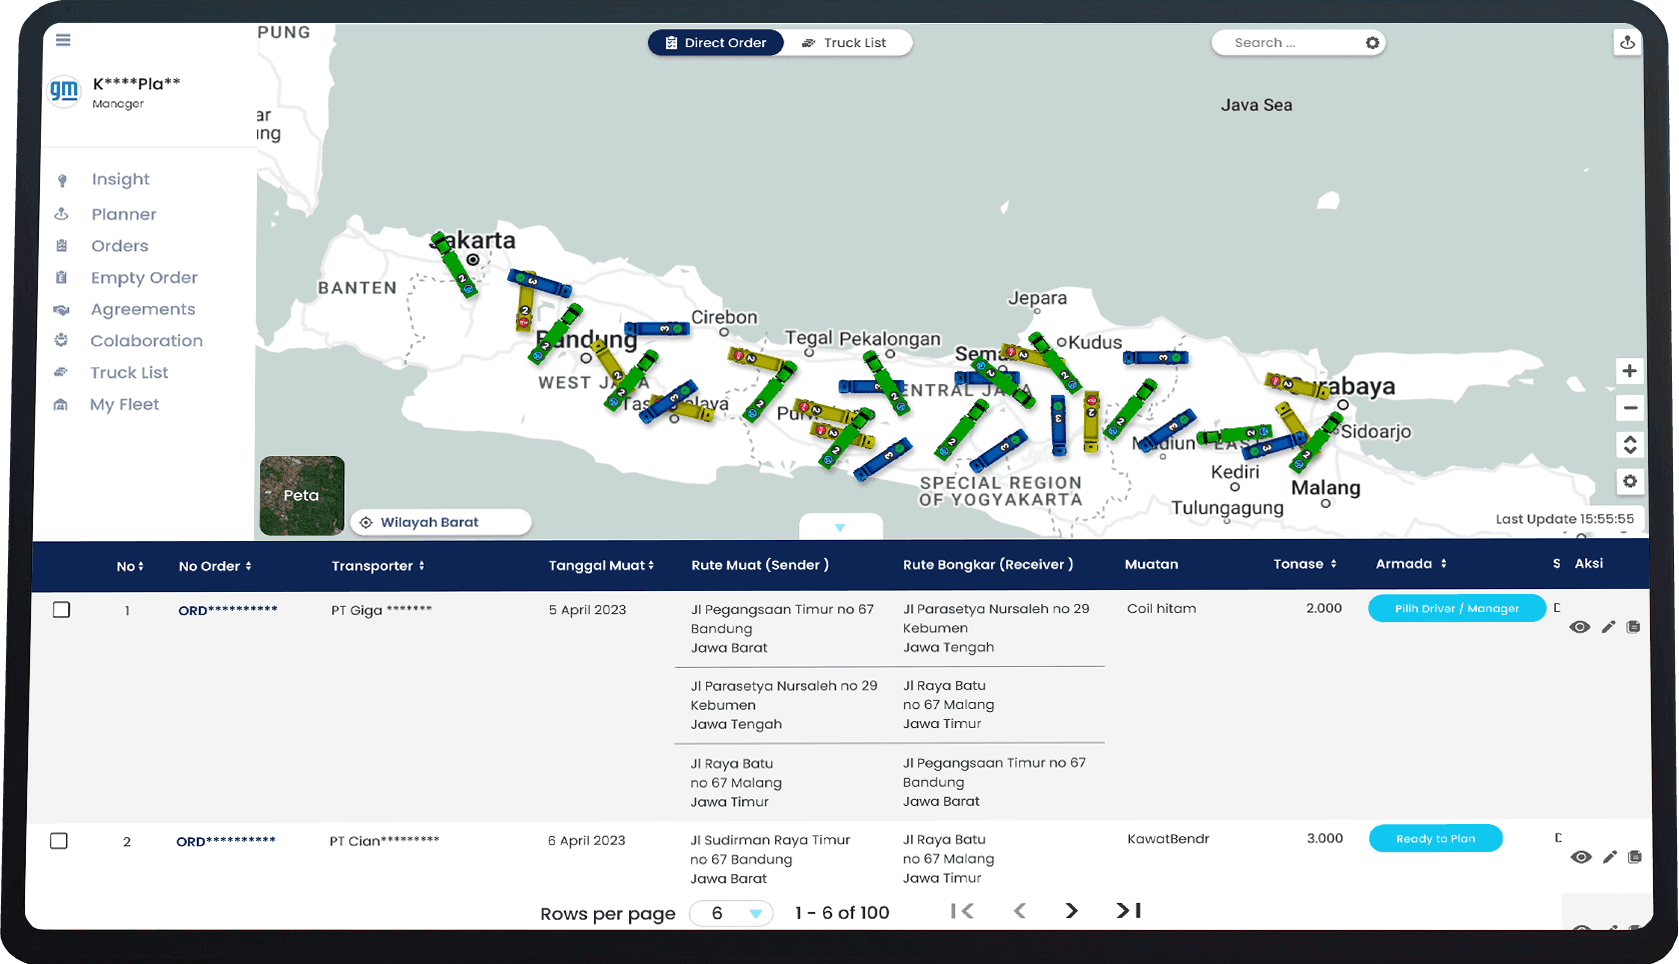The image size is (1679, 964).
Task: Jump to first page of results
Action: [x=962, y=911]
